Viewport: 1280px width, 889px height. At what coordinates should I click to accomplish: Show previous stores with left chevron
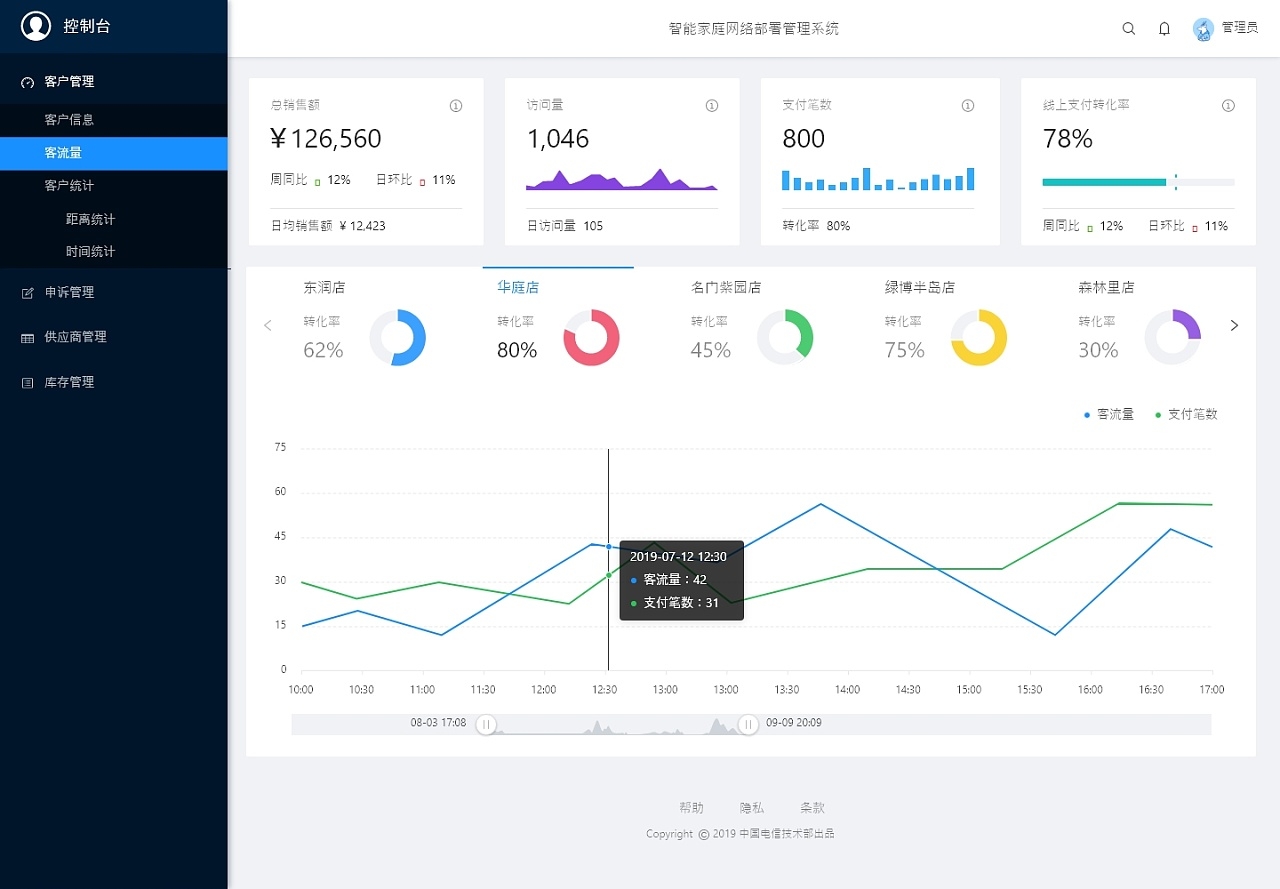[x=267, y=325]
